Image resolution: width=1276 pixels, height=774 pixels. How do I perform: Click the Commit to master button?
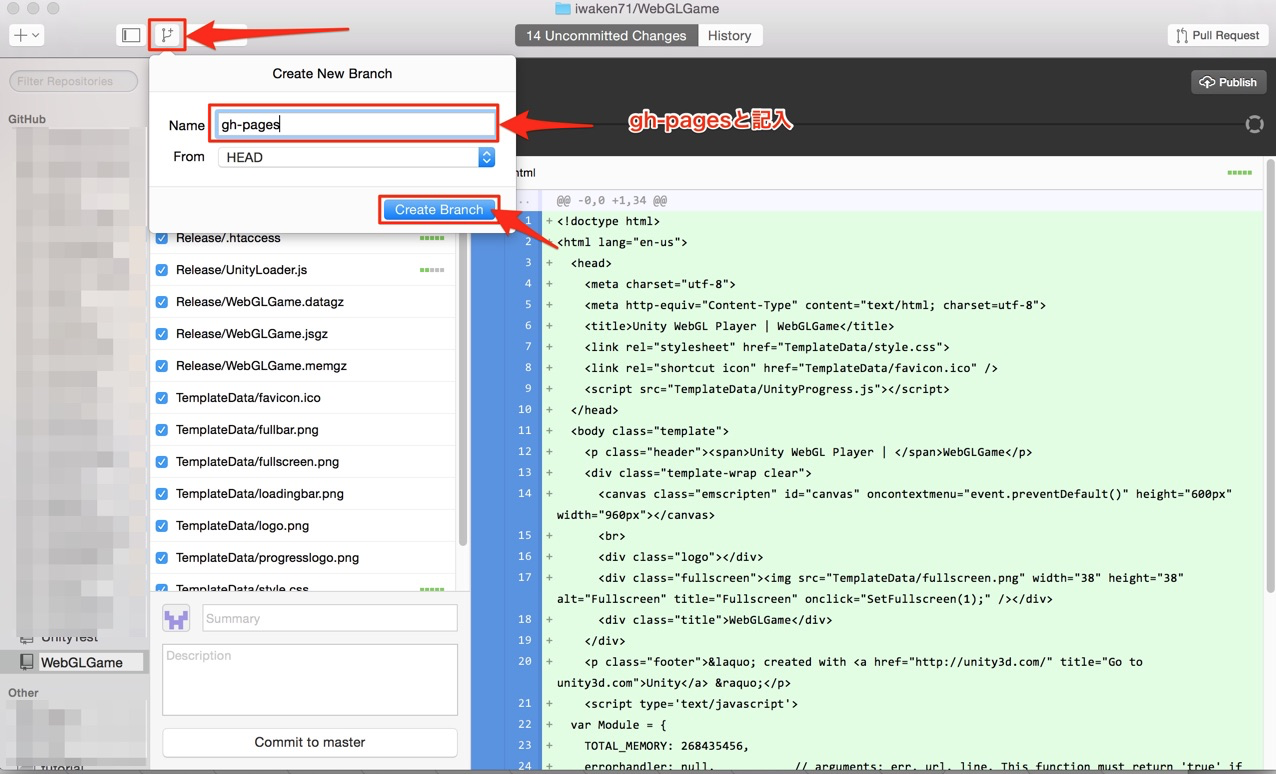(x=309, y=743)
